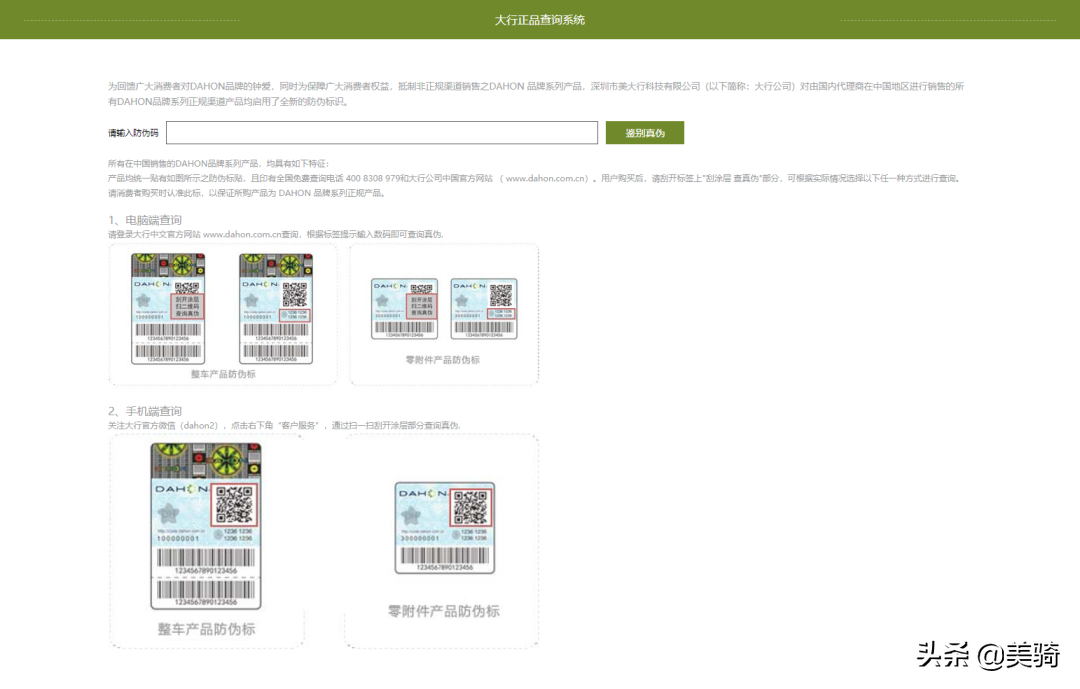This screenshot has height=689, width=1080.
Task: Open desktop-section parts label with scratch-coating text
Action: pyautogui.click(x=404, y=309)
